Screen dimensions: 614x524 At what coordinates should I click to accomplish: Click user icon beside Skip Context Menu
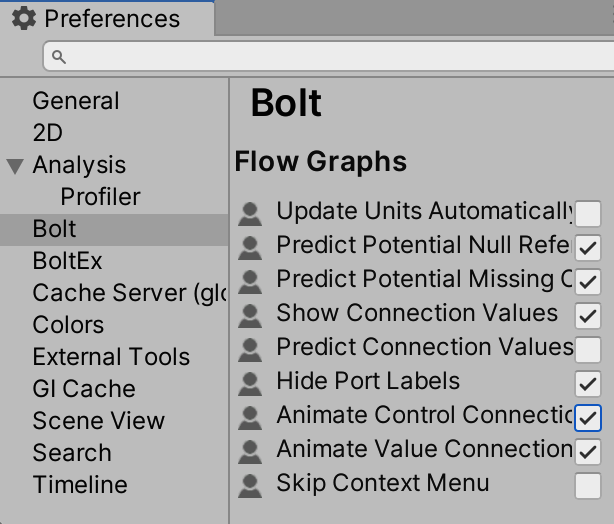[251, 486]
